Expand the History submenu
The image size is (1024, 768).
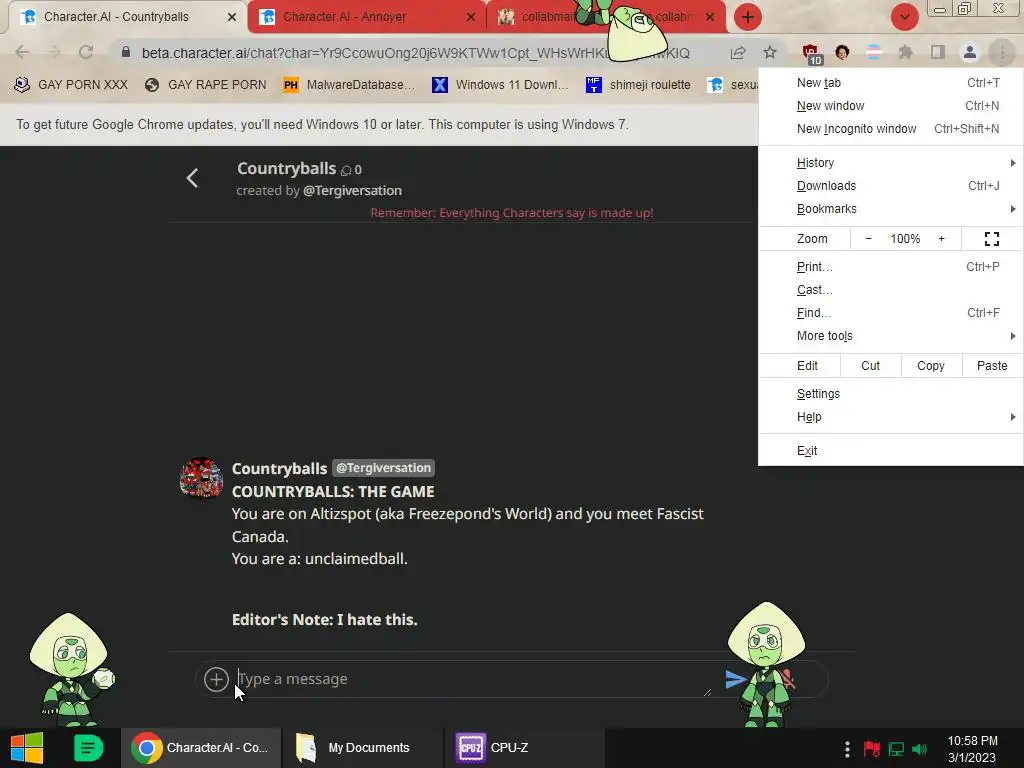pyautogui.click(x=891, y=163)
